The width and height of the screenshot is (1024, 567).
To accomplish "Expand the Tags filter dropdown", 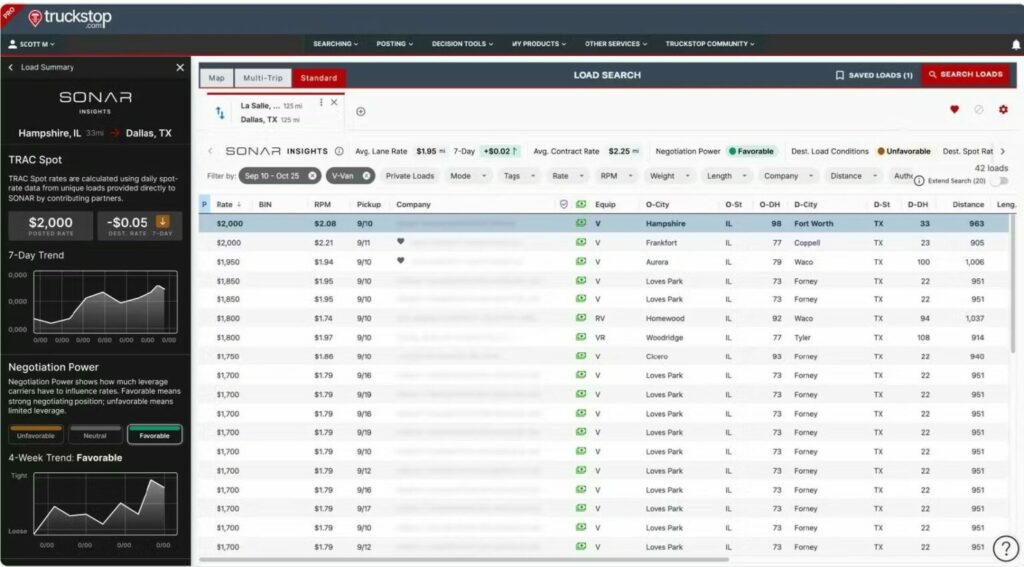I will pos(519,176).
